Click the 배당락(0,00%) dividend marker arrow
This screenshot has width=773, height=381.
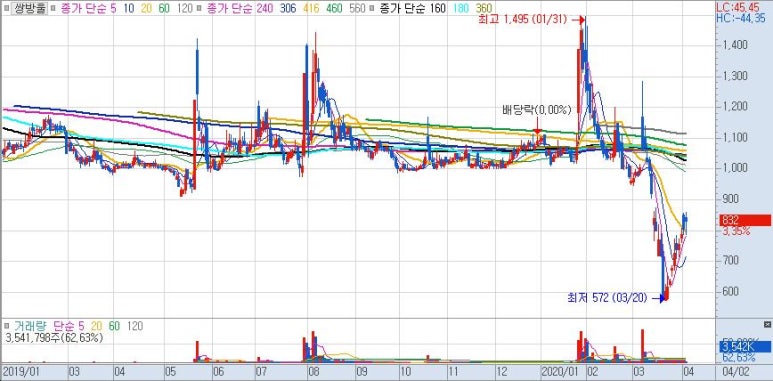pos(537,128)
